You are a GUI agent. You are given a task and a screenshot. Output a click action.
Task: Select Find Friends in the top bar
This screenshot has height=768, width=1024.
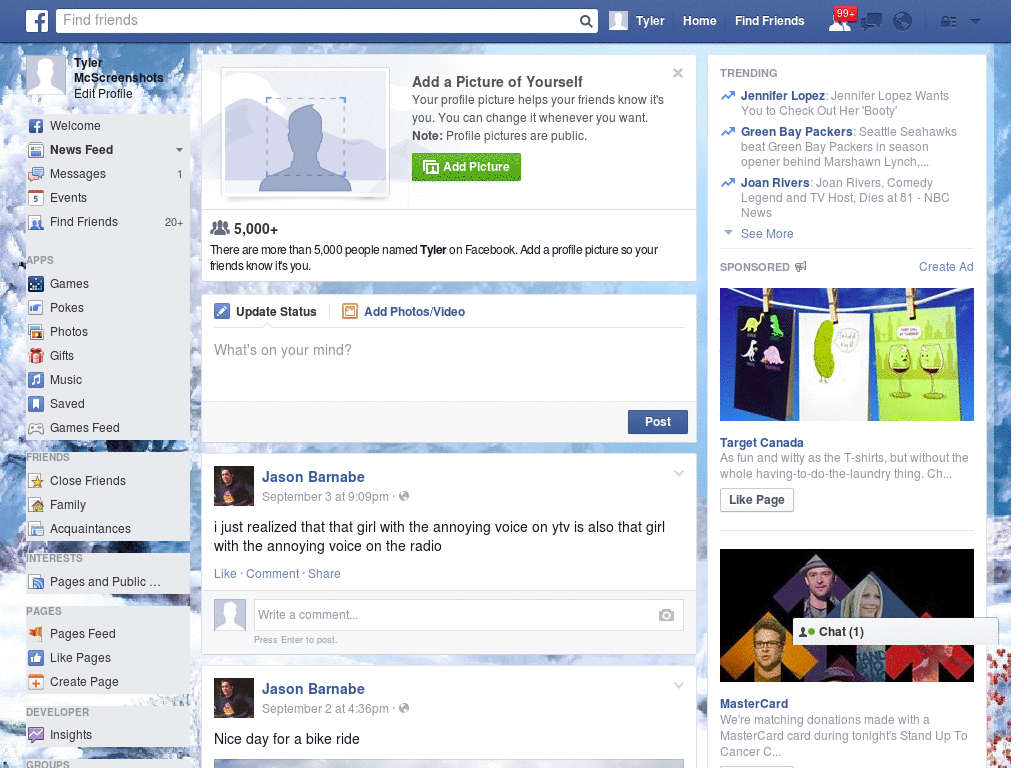pos(769,20)
